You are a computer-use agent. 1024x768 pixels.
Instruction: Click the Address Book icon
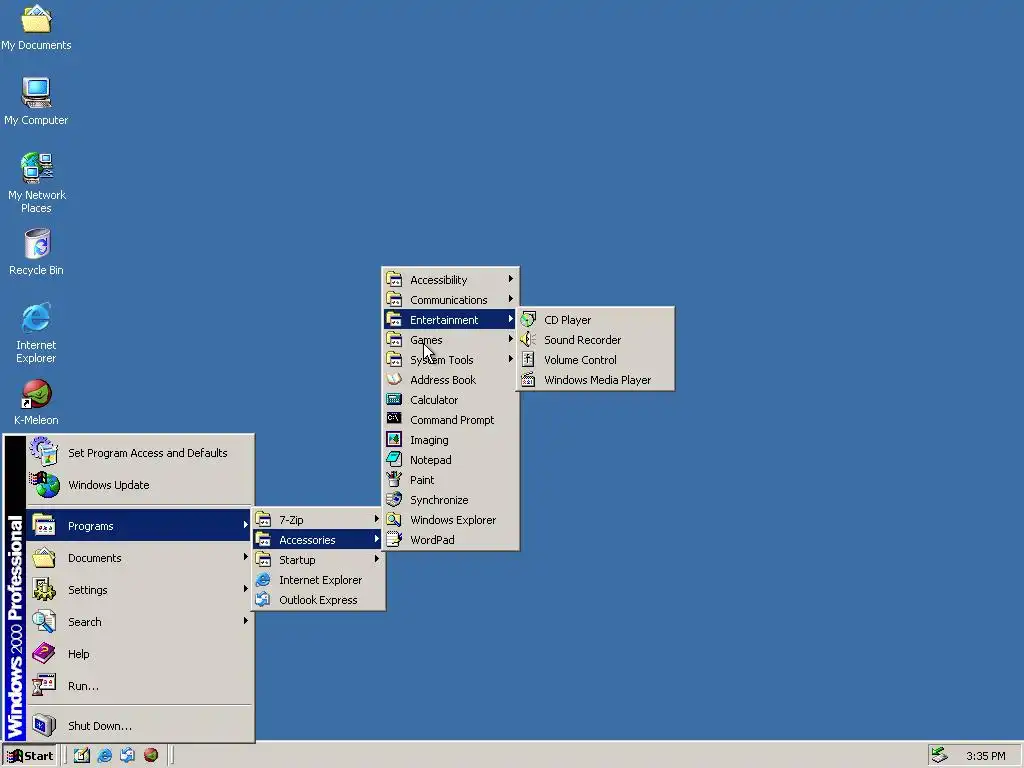(x=394, y=379)
